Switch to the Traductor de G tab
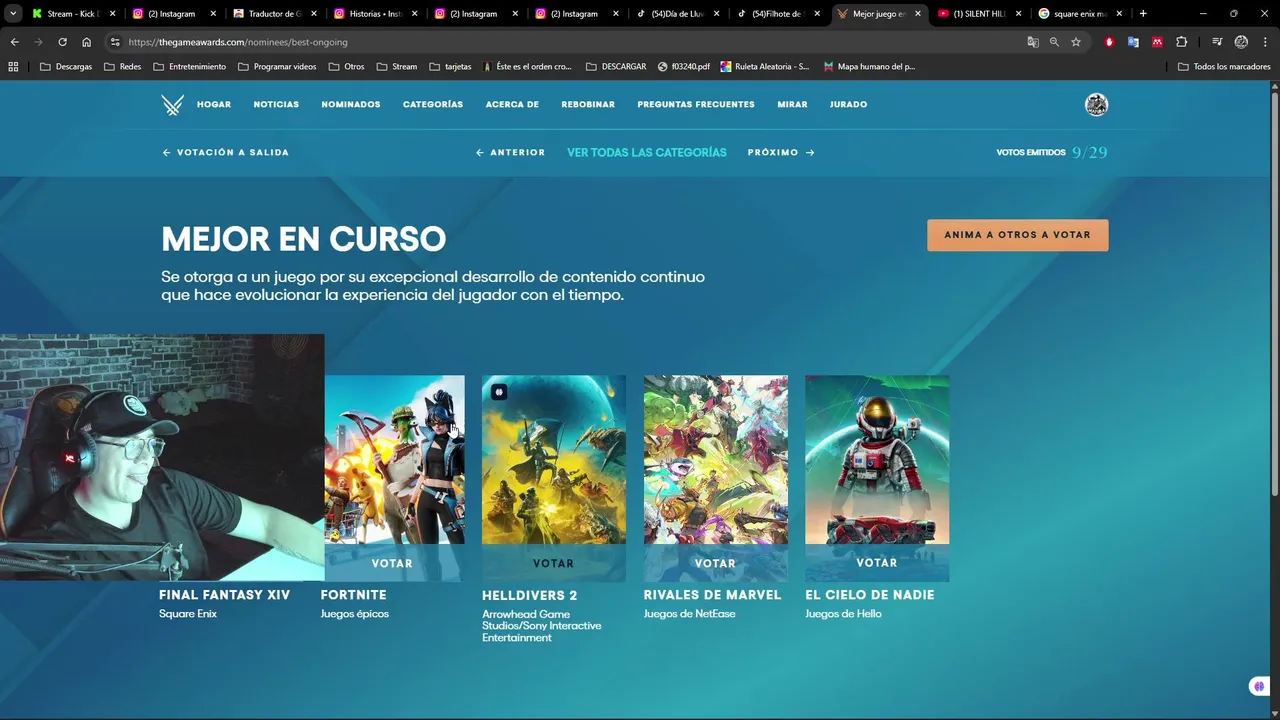1280x720 pixels. point(272,14)
